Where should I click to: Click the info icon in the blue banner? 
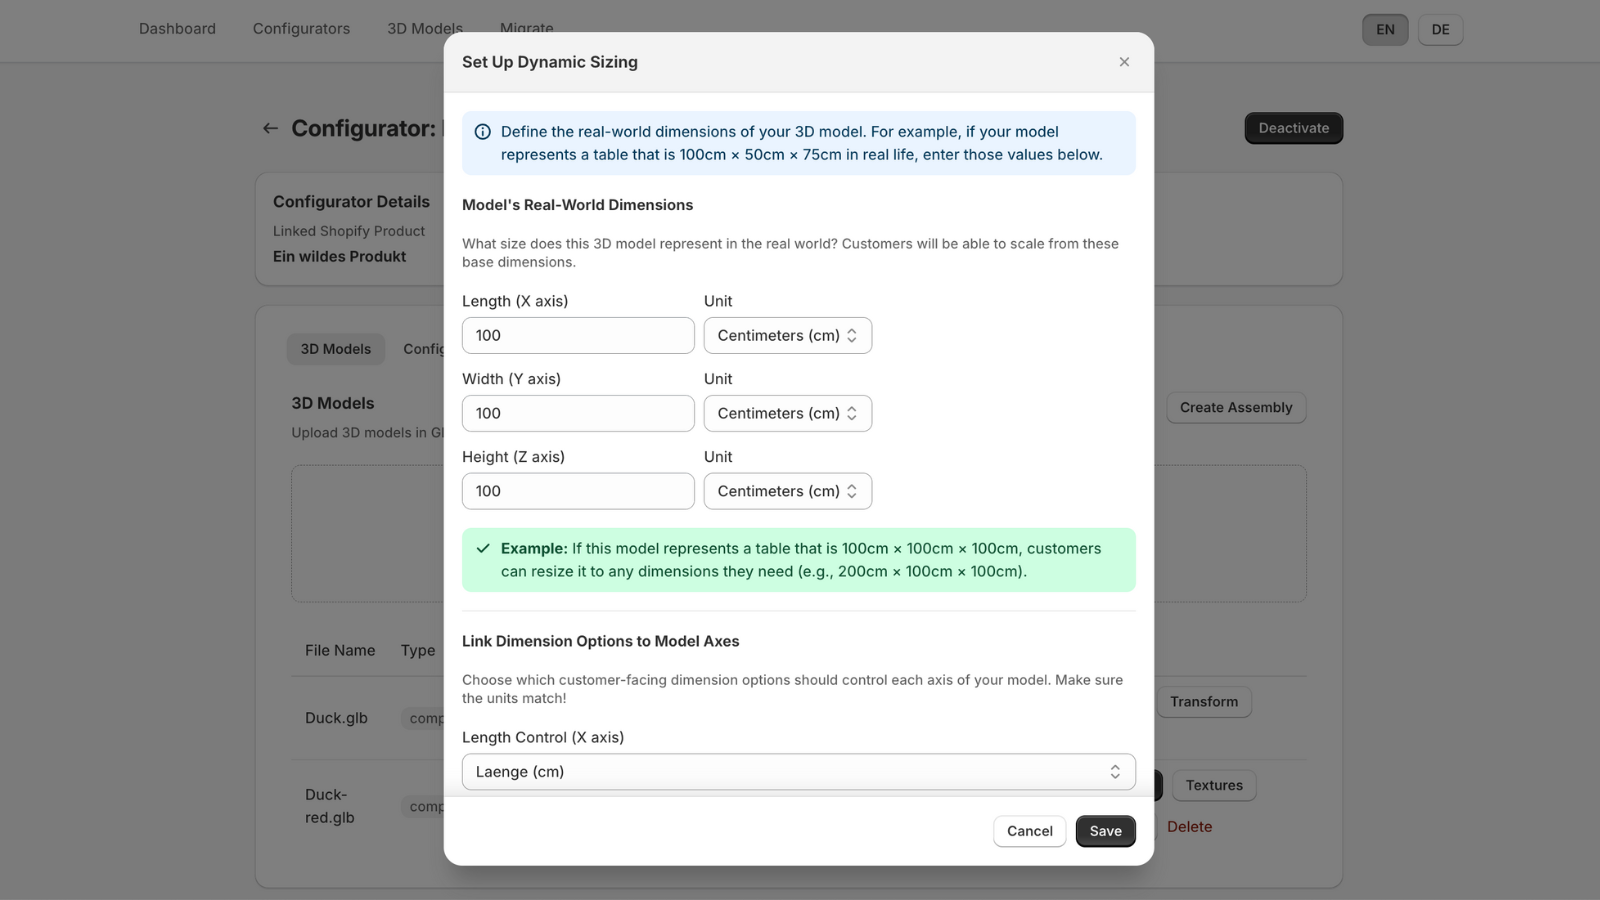coord(483,132)
